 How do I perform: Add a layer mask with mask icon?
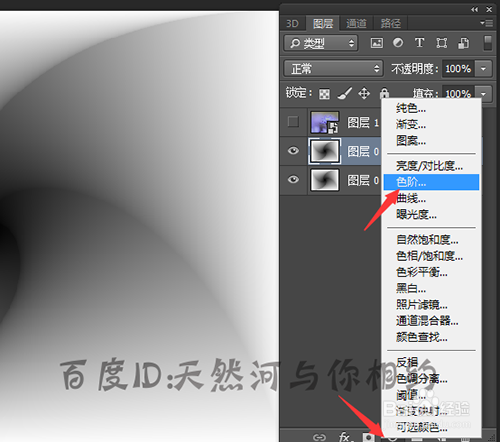(x=368, y=437)
